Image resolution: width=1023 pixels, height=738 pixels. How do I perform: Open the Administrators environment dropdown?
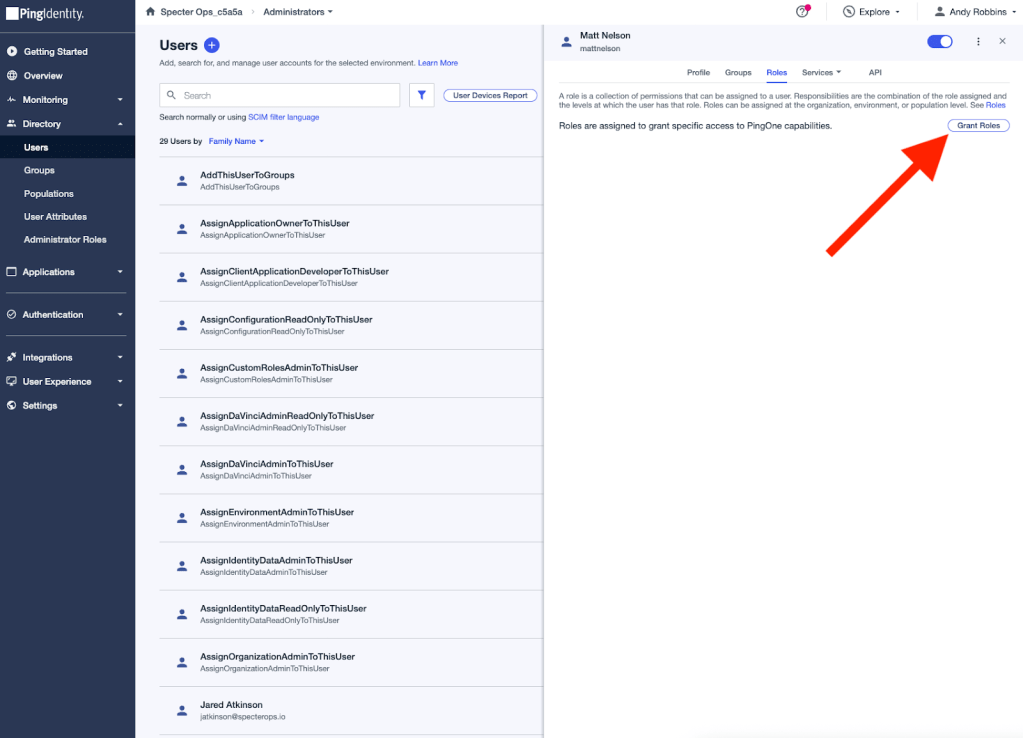click(298, 12)
